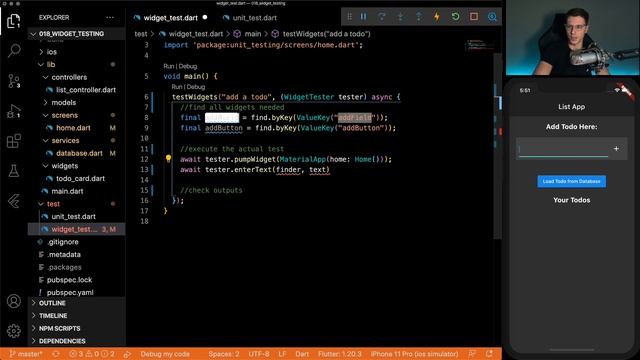Click Debug code lens above void main
Screen dimensions: 640x360
pos(188,66)
